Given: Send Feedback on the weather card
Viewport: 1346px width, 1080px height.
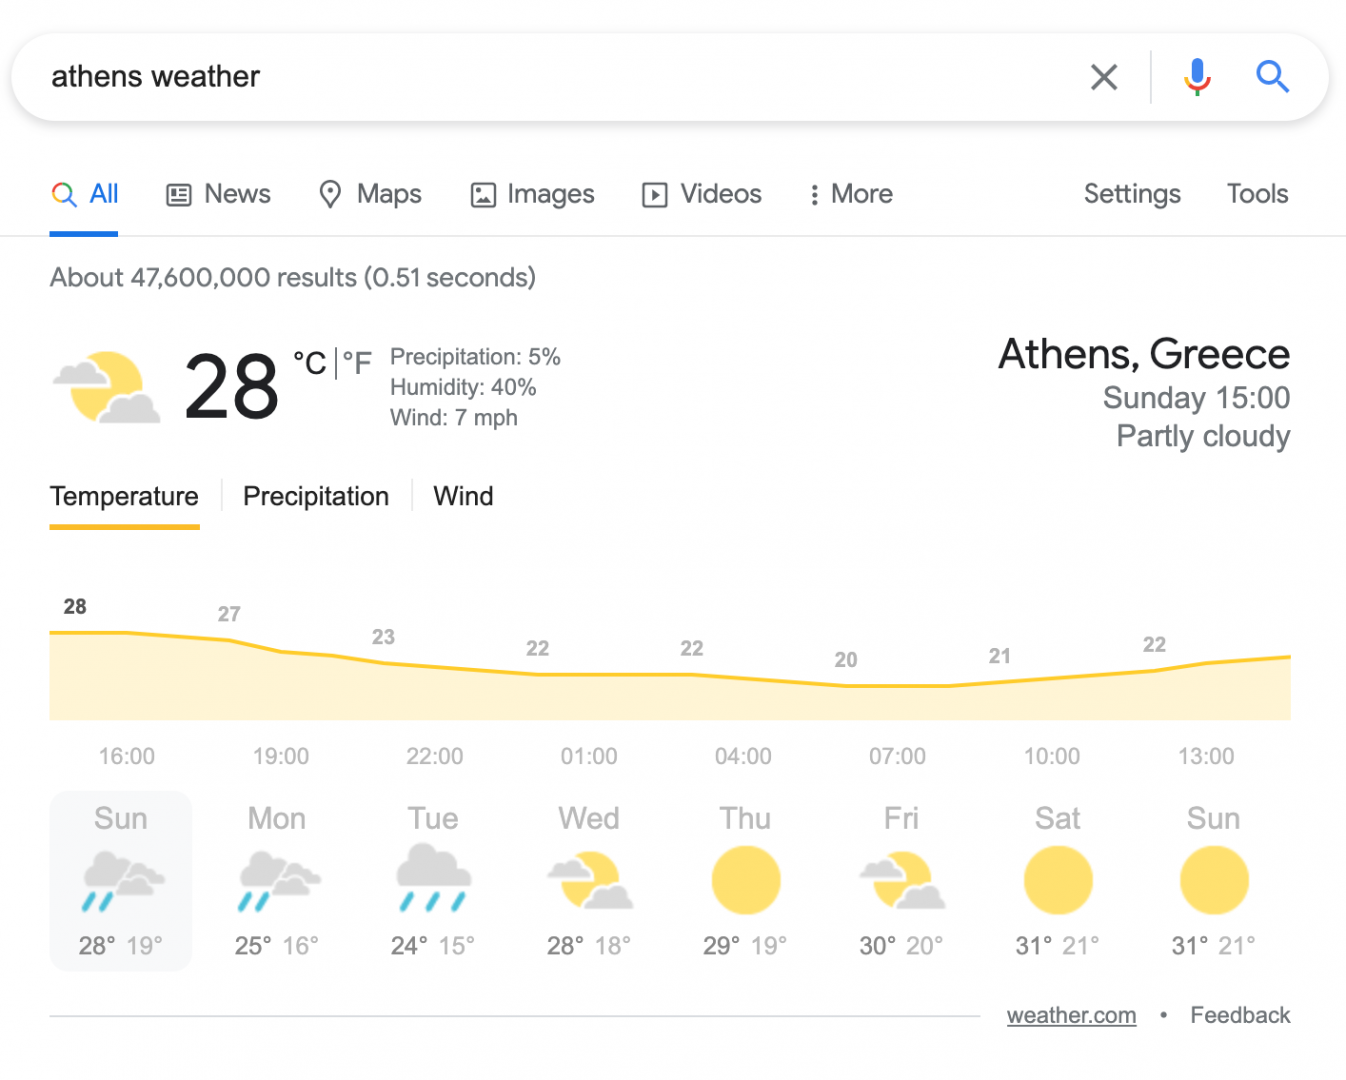Looking at the screenshot, I should [x=1240, y=1015].
